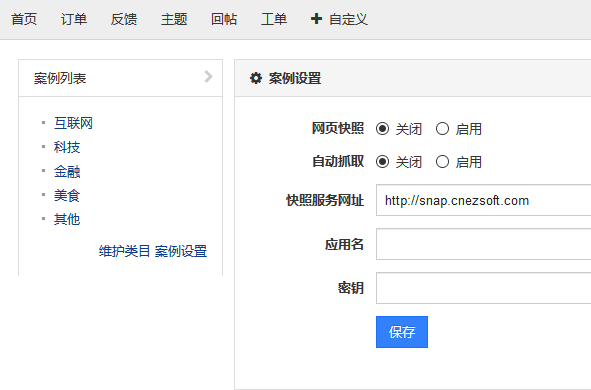Go to the 订单 menu
Image resolution: width=591 pixels, height=390 pixels.
(x=74, y=19)
